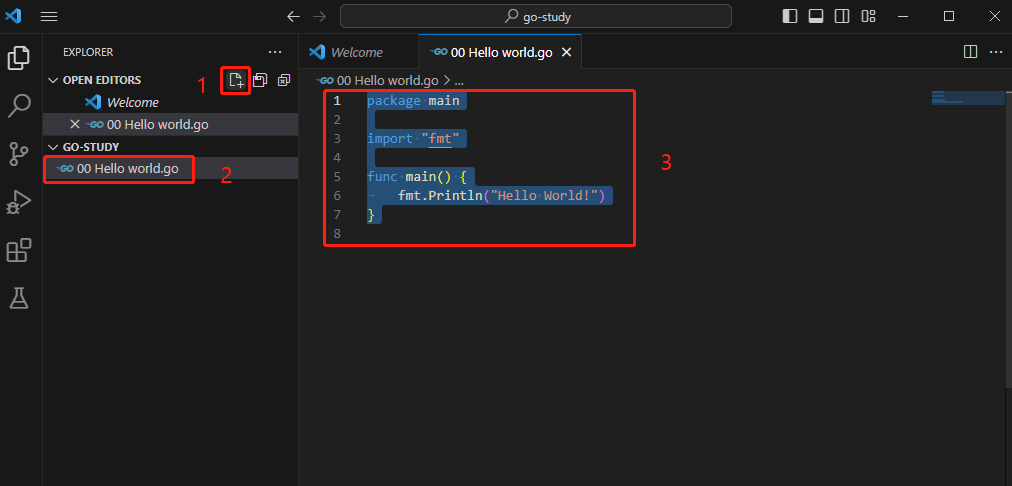The width and height of the screenshot is (1012, 486).
Task: Click the EXPLORER panel title
Action: pos(88,52)
